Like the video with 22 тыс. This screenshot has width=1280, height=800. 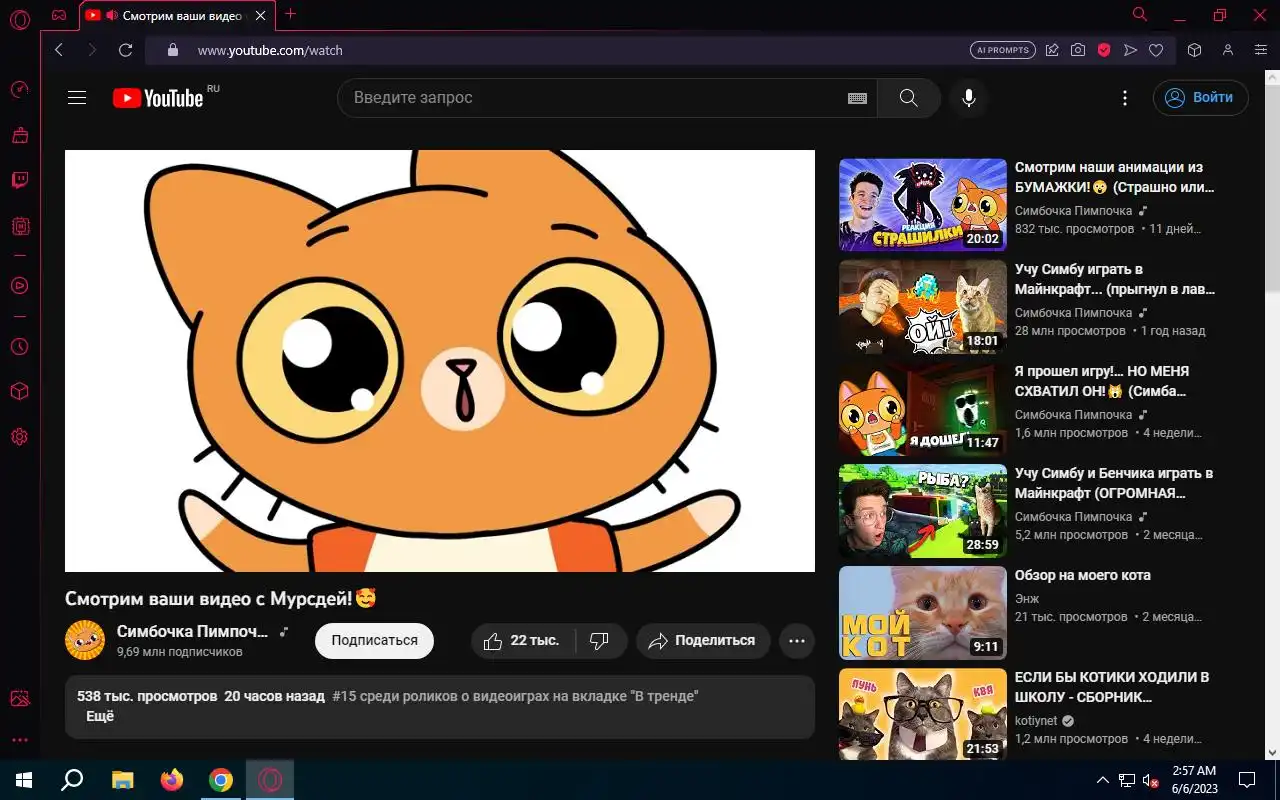(x=522, y=641)
